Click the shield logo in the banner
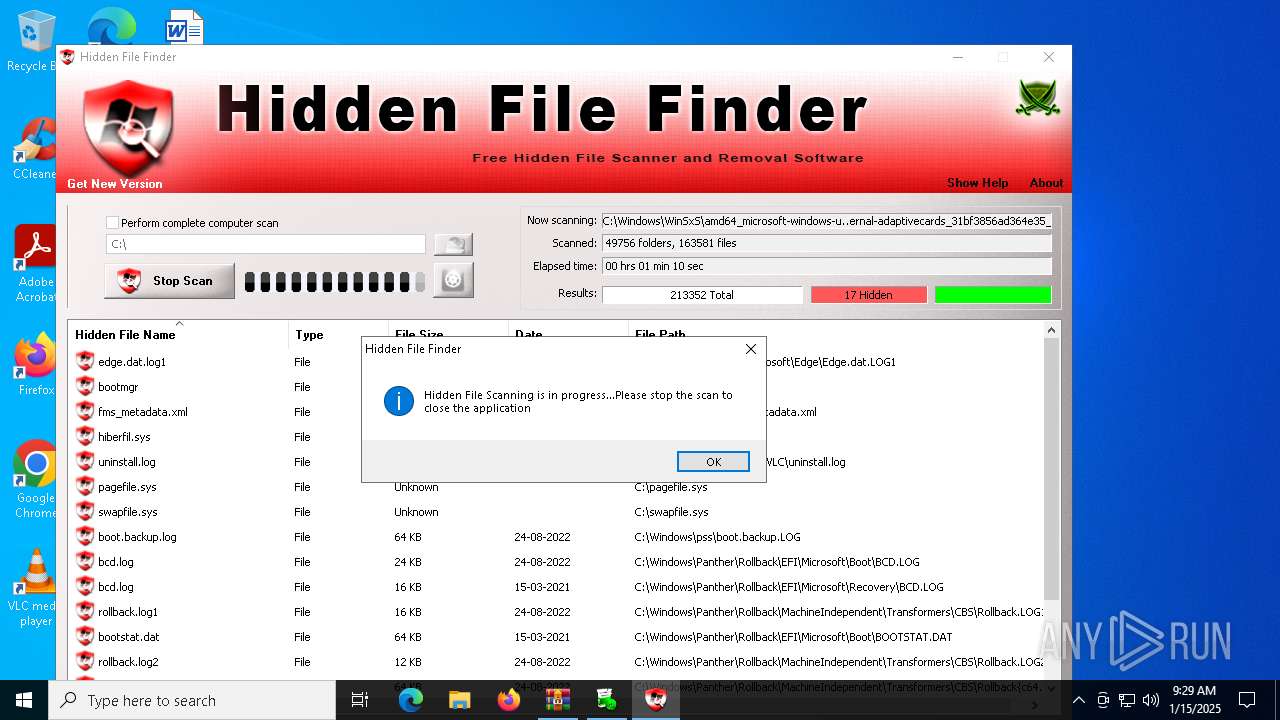Screen dimensions: 1280x720 pyautogui.click(x=129, y=127)
